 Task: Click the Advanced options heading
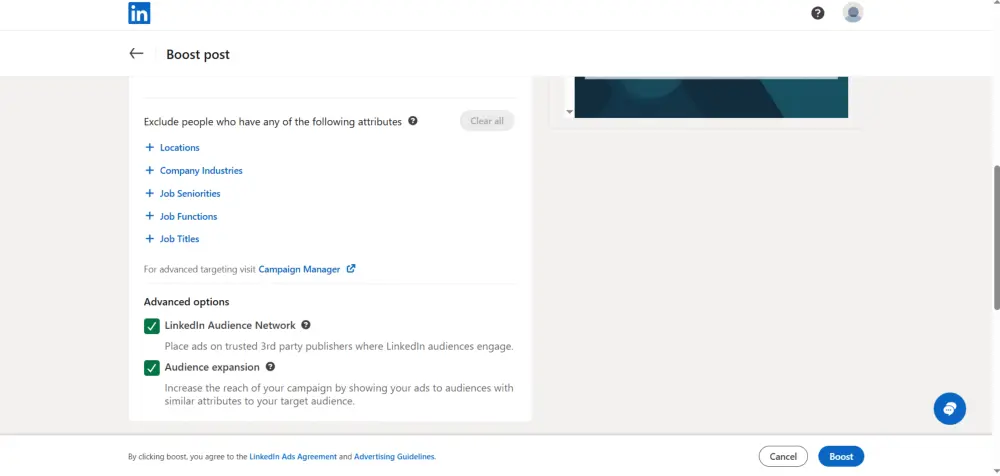point(186,302)
